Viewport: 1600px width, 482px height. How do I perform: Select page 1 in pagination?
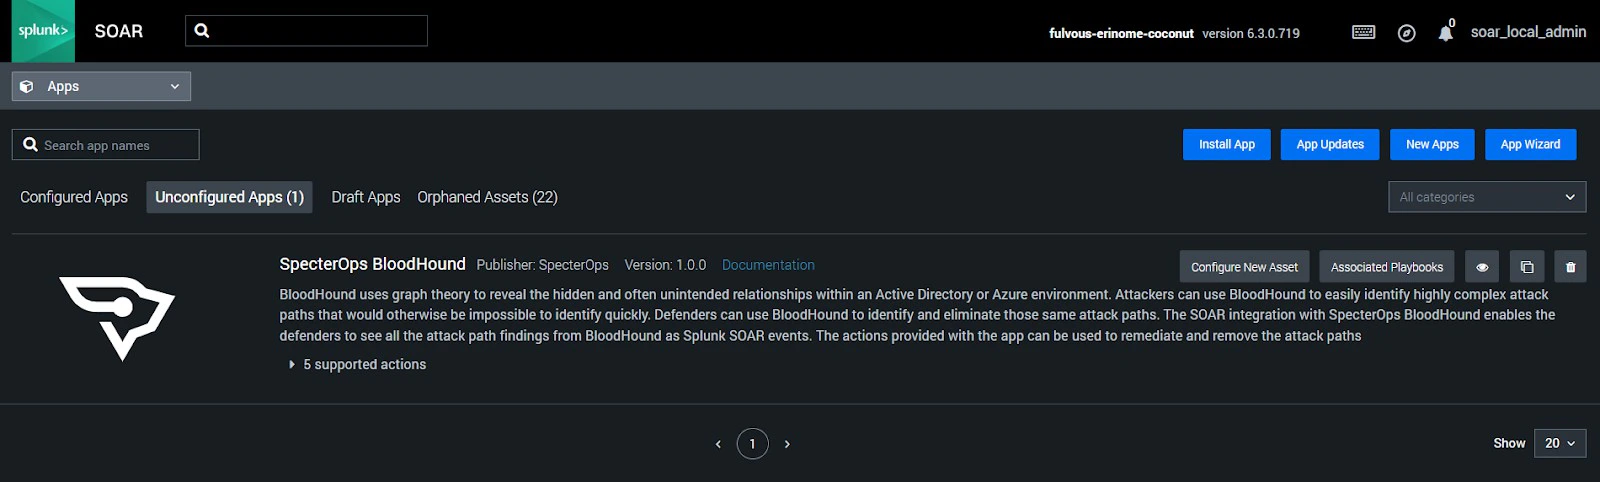[x=752, y=444]
